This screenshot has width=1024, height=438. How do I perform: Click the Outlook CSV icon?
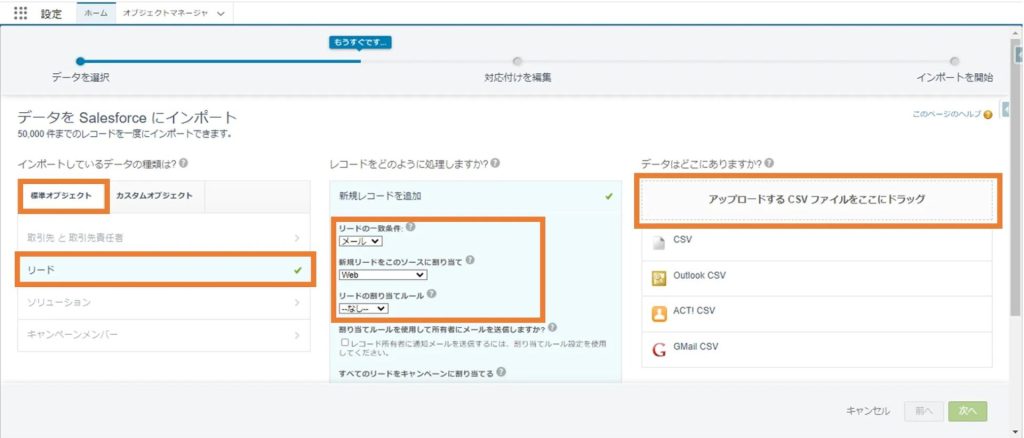pos(658,278)
